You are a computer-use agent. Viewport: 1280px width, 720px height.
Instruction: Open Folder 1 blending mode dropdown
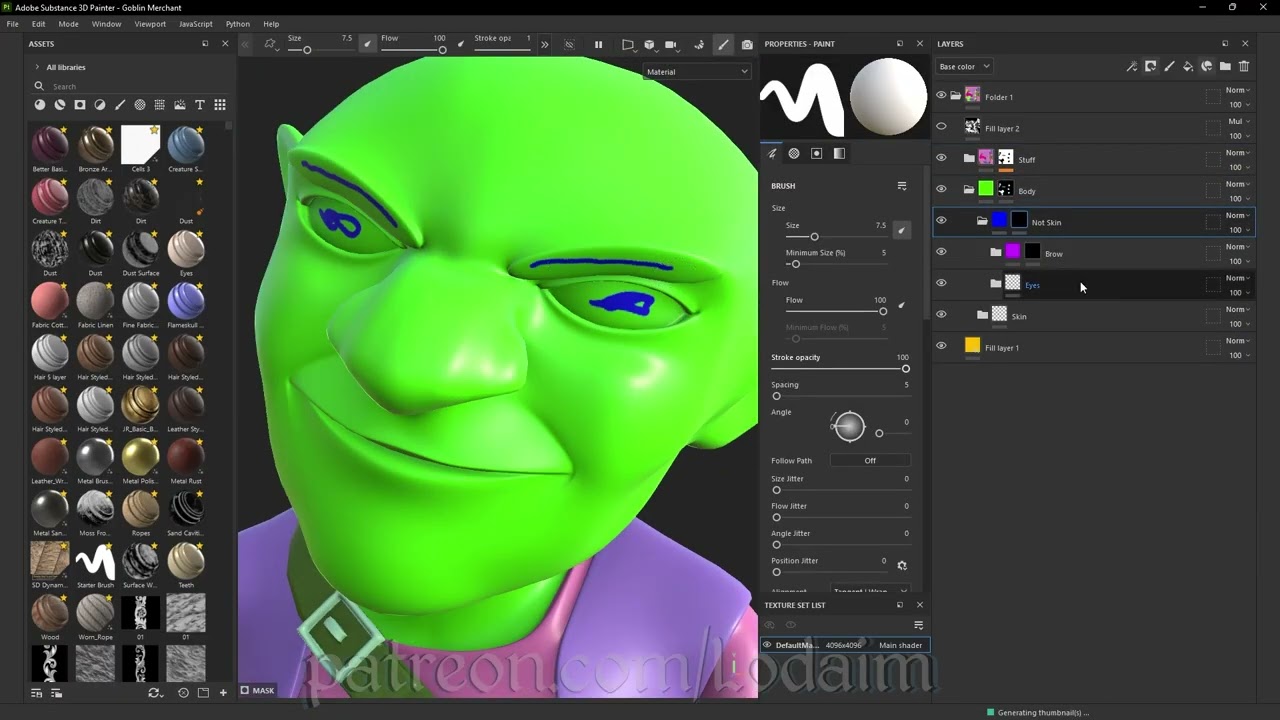[1238, 90]
